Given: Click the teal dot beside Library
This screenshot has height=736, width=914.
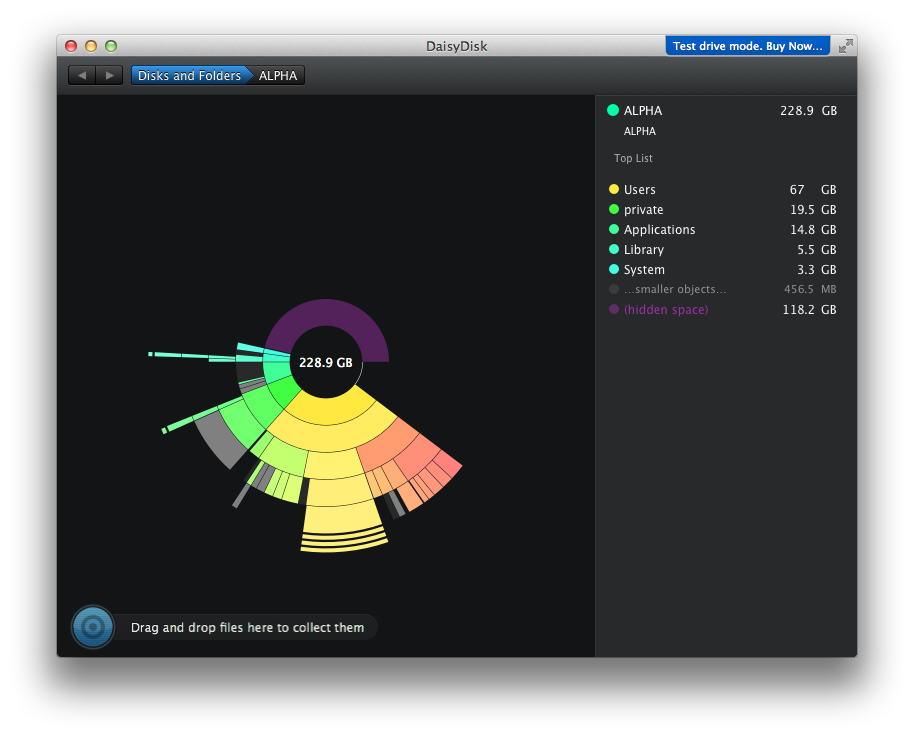Looking at the screenshot, I should (x=613, y=249).
